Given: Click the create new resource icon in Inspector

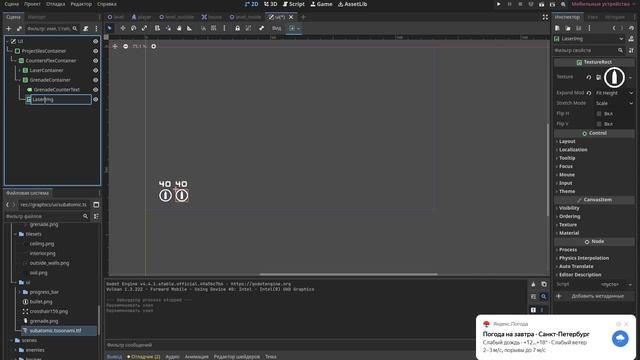Looking at the screenshot, I should [x=557, y=28].
